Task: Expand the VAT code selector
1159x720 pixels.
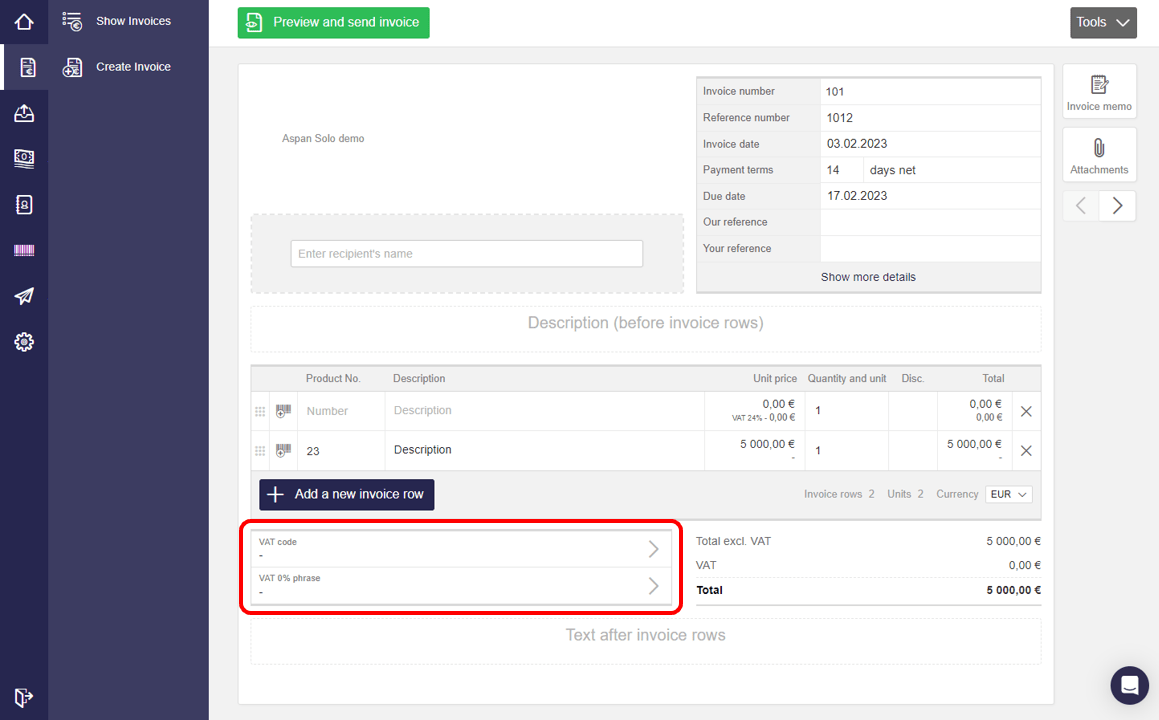Action: coord(460,549)
